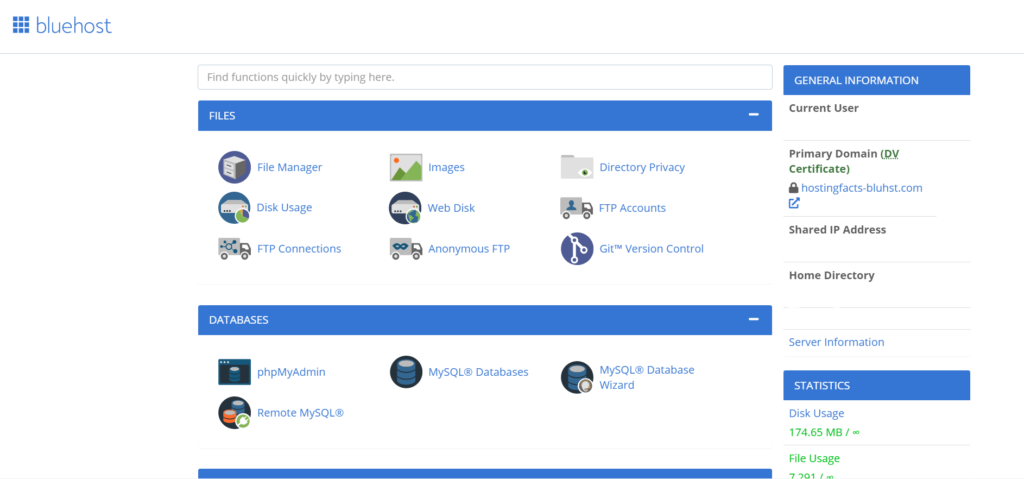Click the Current User label
Screen dimensions: 1024x479
click(824, 108)
